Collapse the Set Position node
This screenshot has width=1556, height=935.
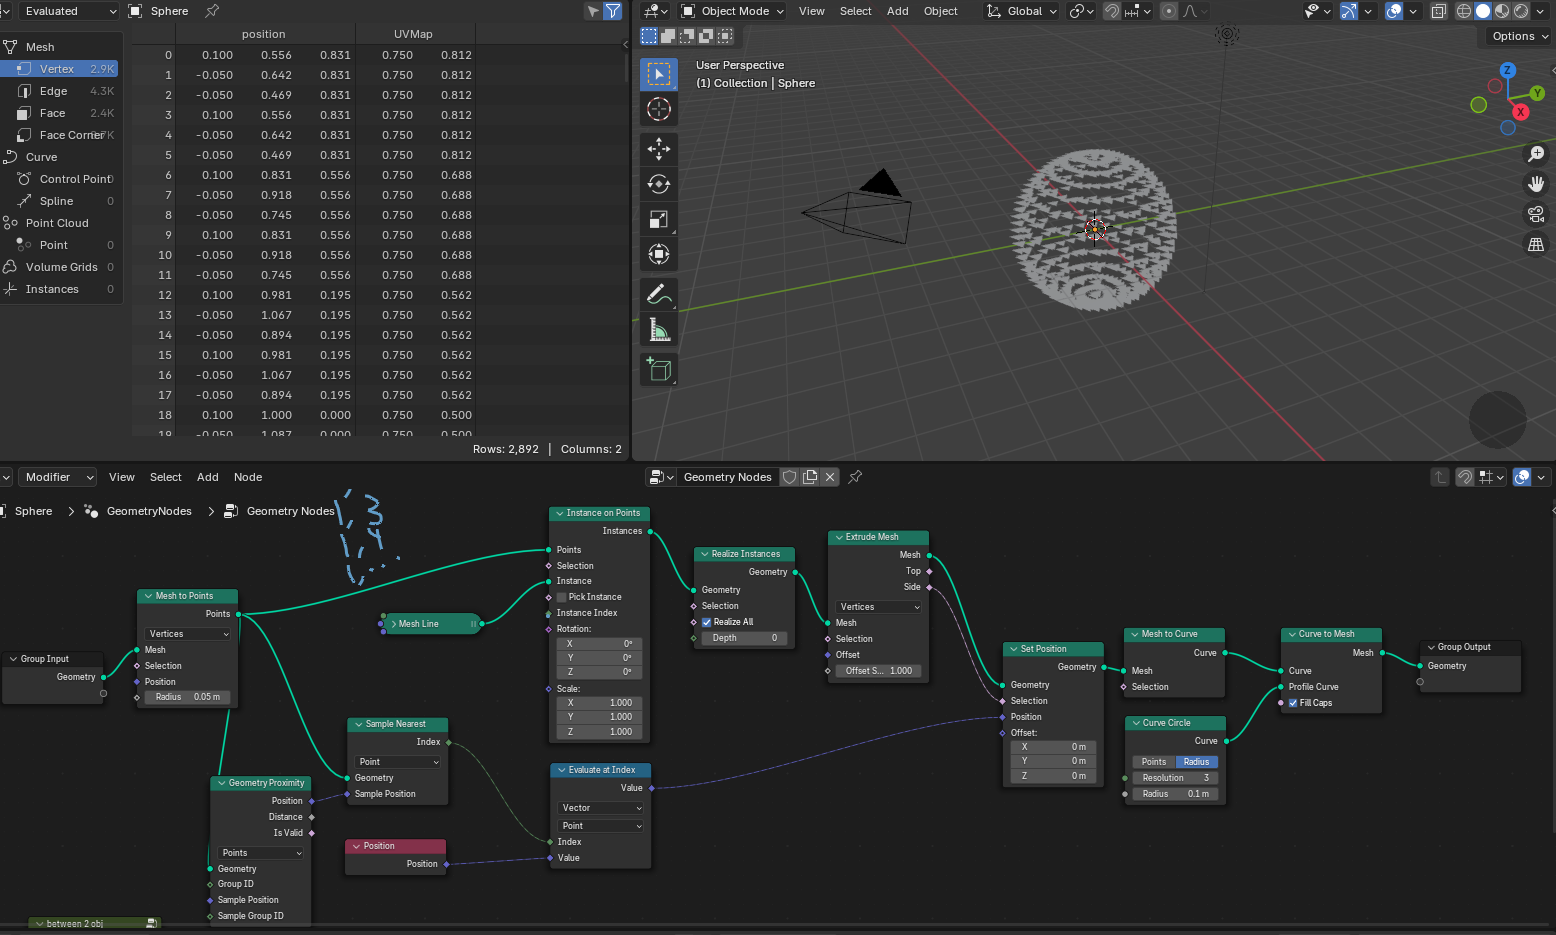(x=1013, y=649)
